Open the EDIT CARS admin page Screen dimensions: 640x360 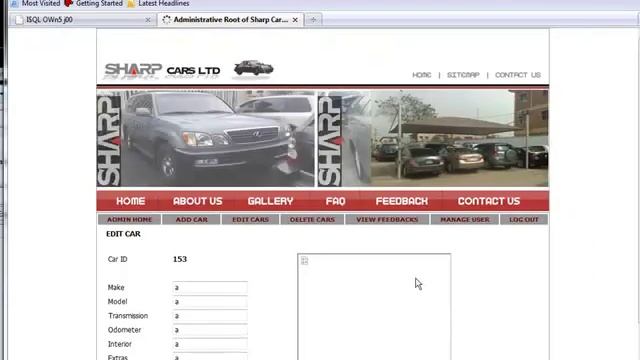pos(251,220)
